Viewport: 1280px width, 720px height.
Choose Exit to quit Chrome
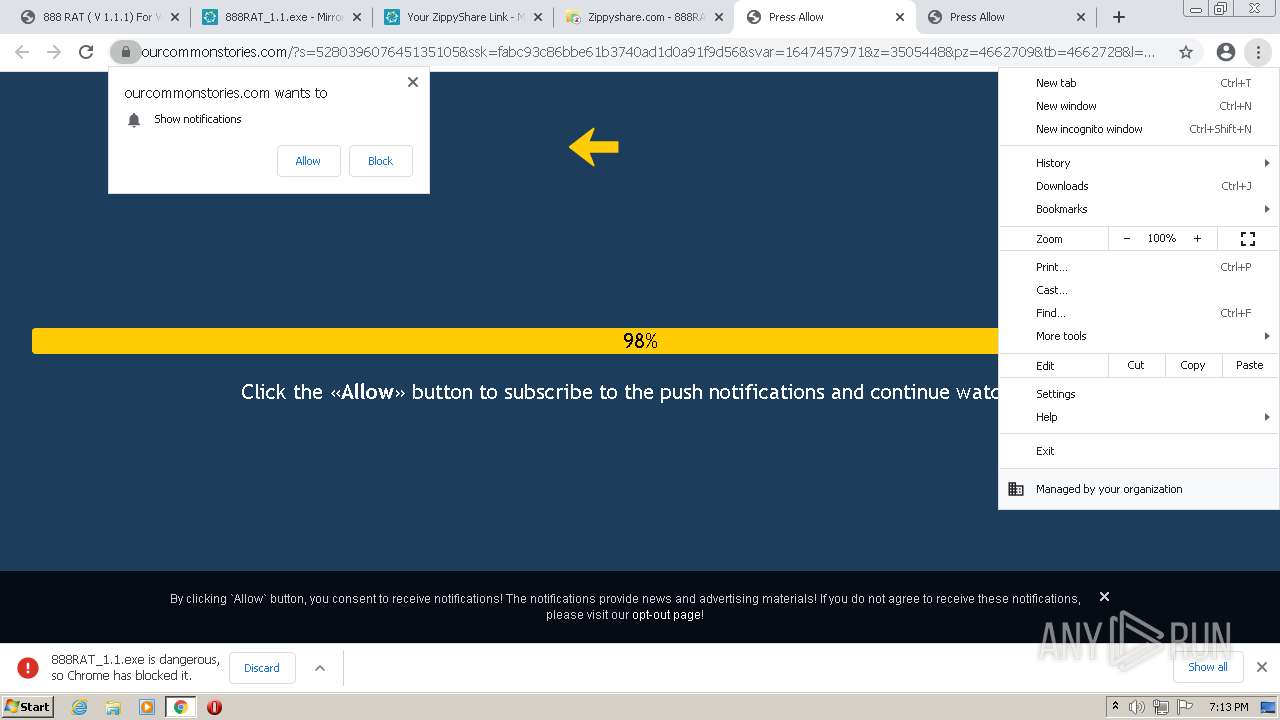pyautogui.click(x=1139, y=451)
